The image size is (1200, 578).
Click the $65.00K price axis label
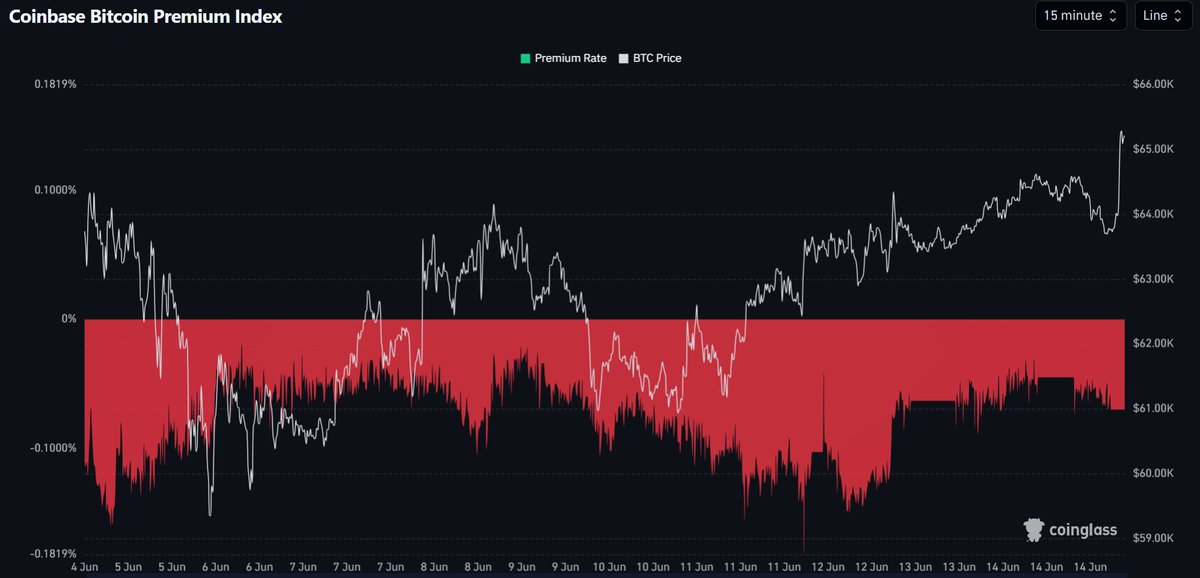click(x=1152, y=149)
